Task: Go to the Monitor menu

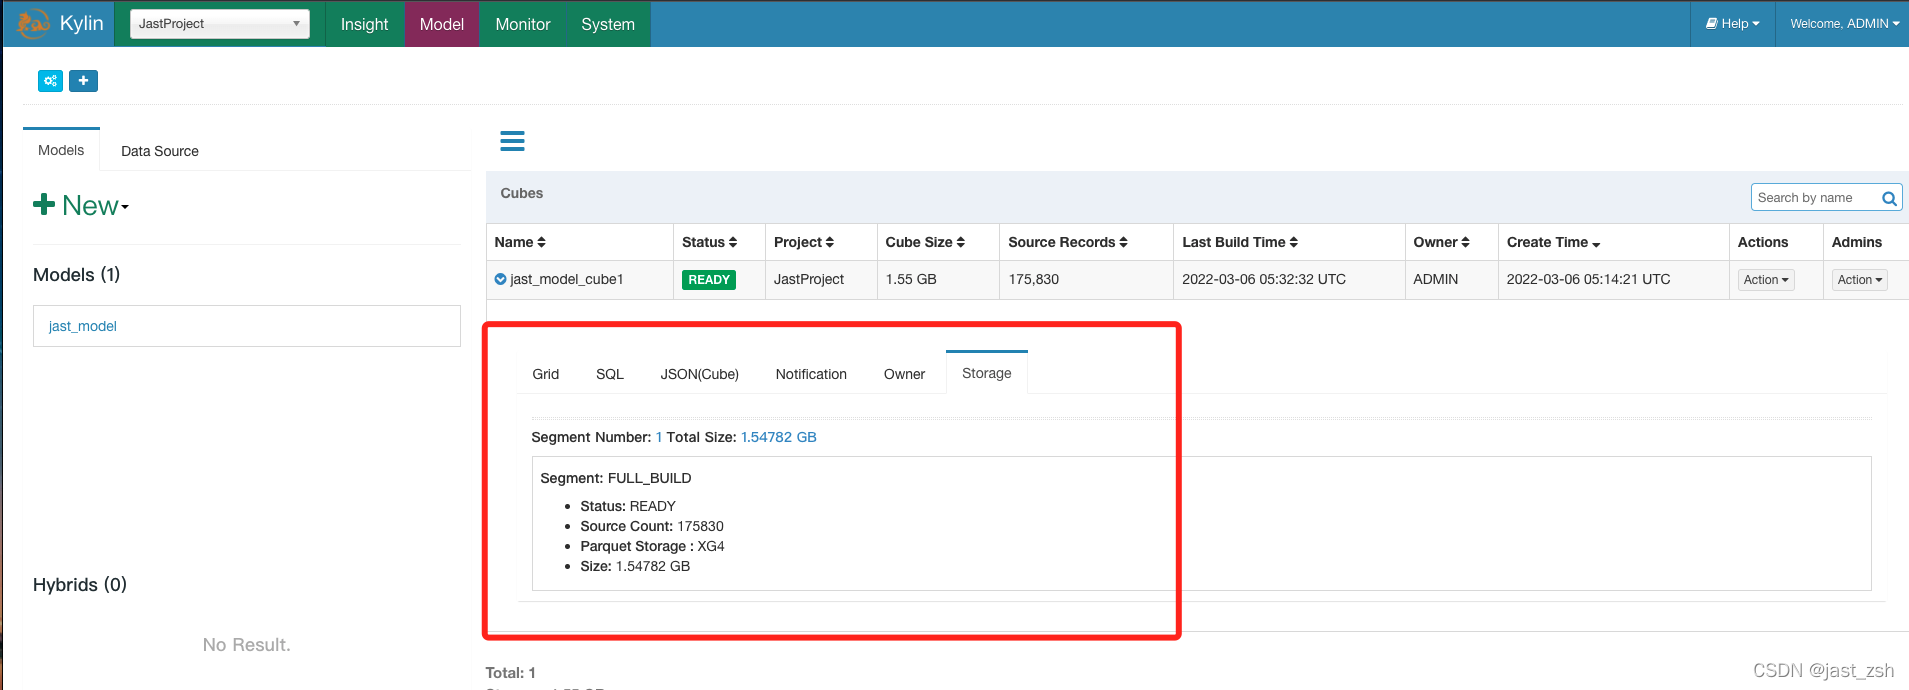Action: pos(523,24)
